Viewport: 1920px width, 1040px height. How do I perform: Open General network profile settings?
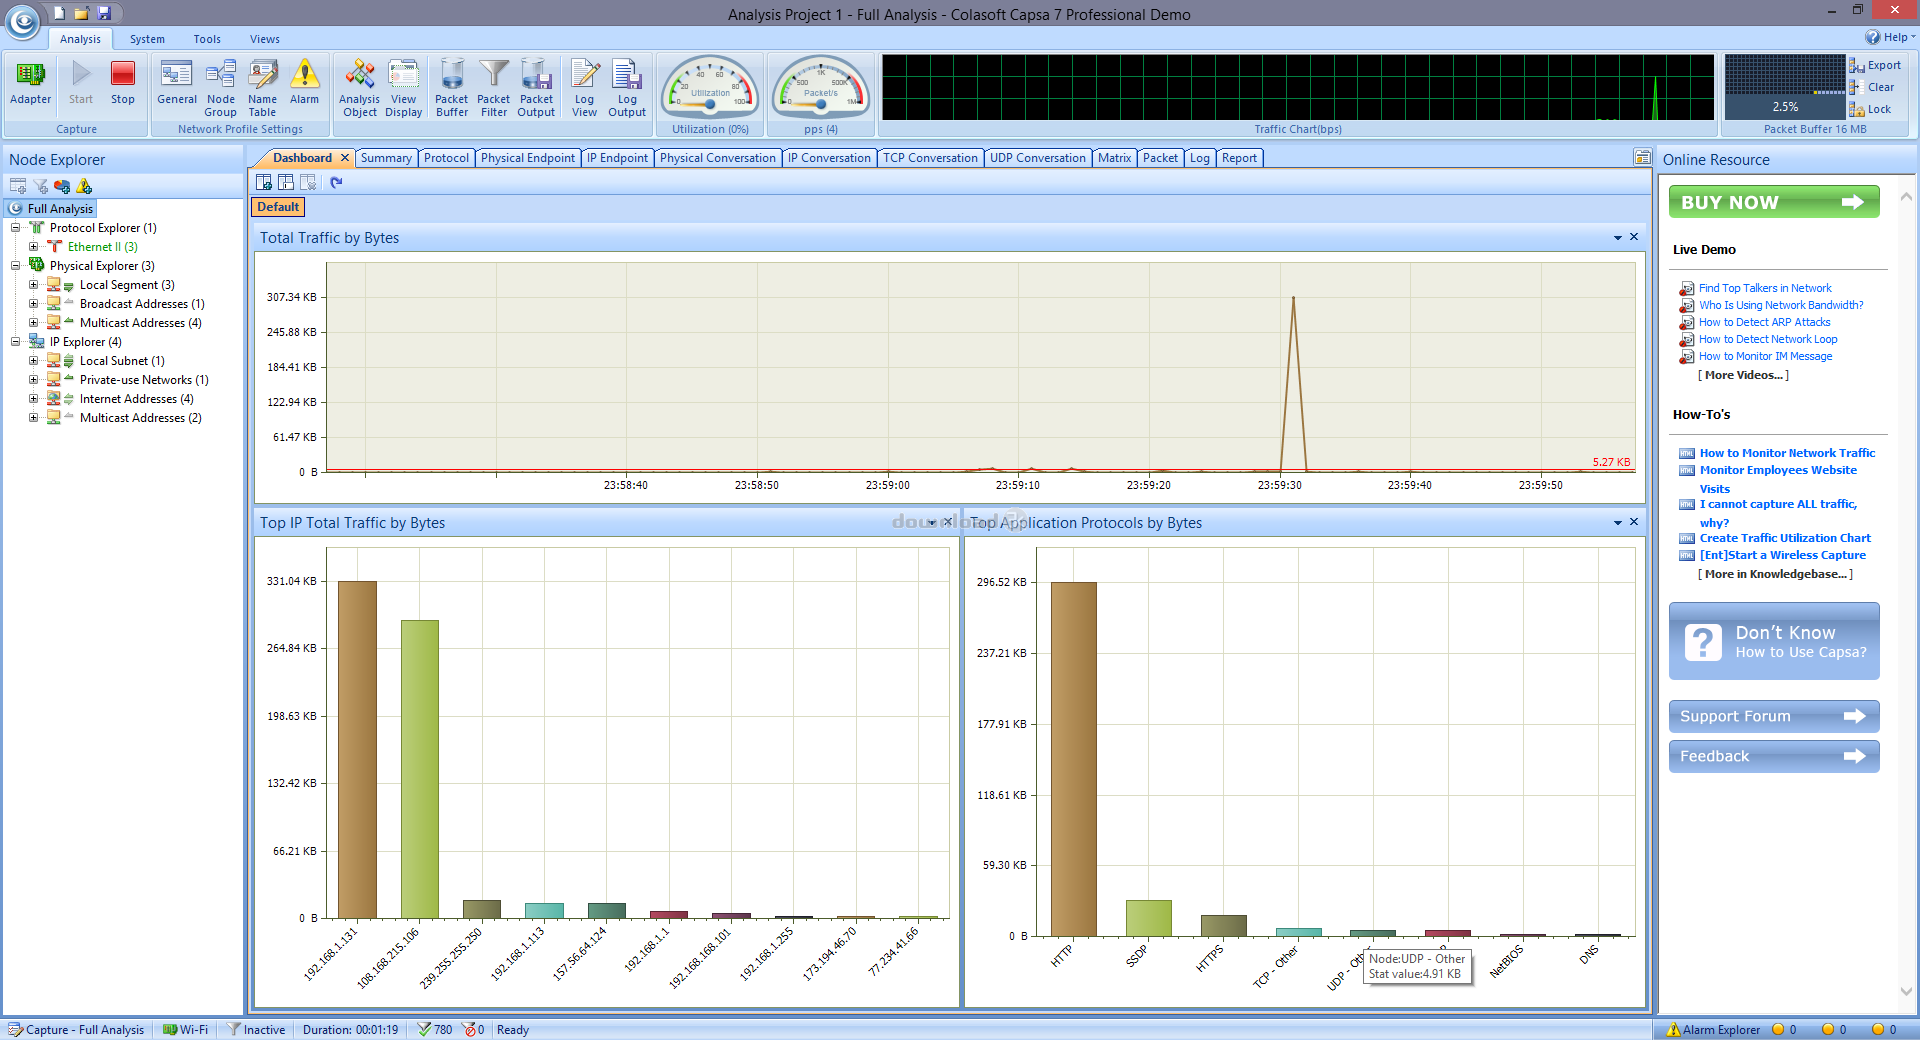[177, 82]
